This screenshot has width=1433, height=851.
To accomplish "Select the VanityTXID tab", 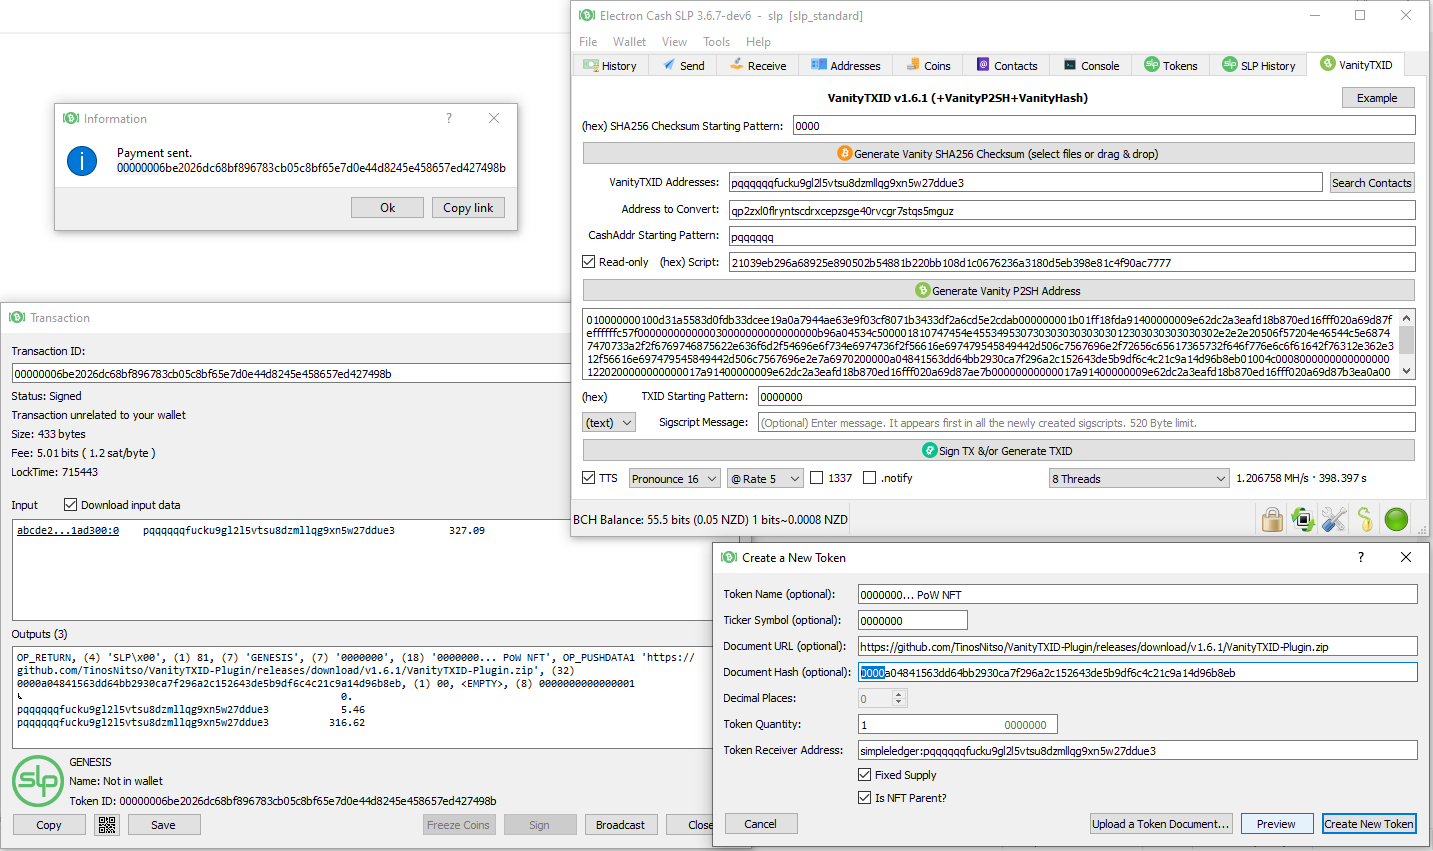I will [x=1356, y=64].
